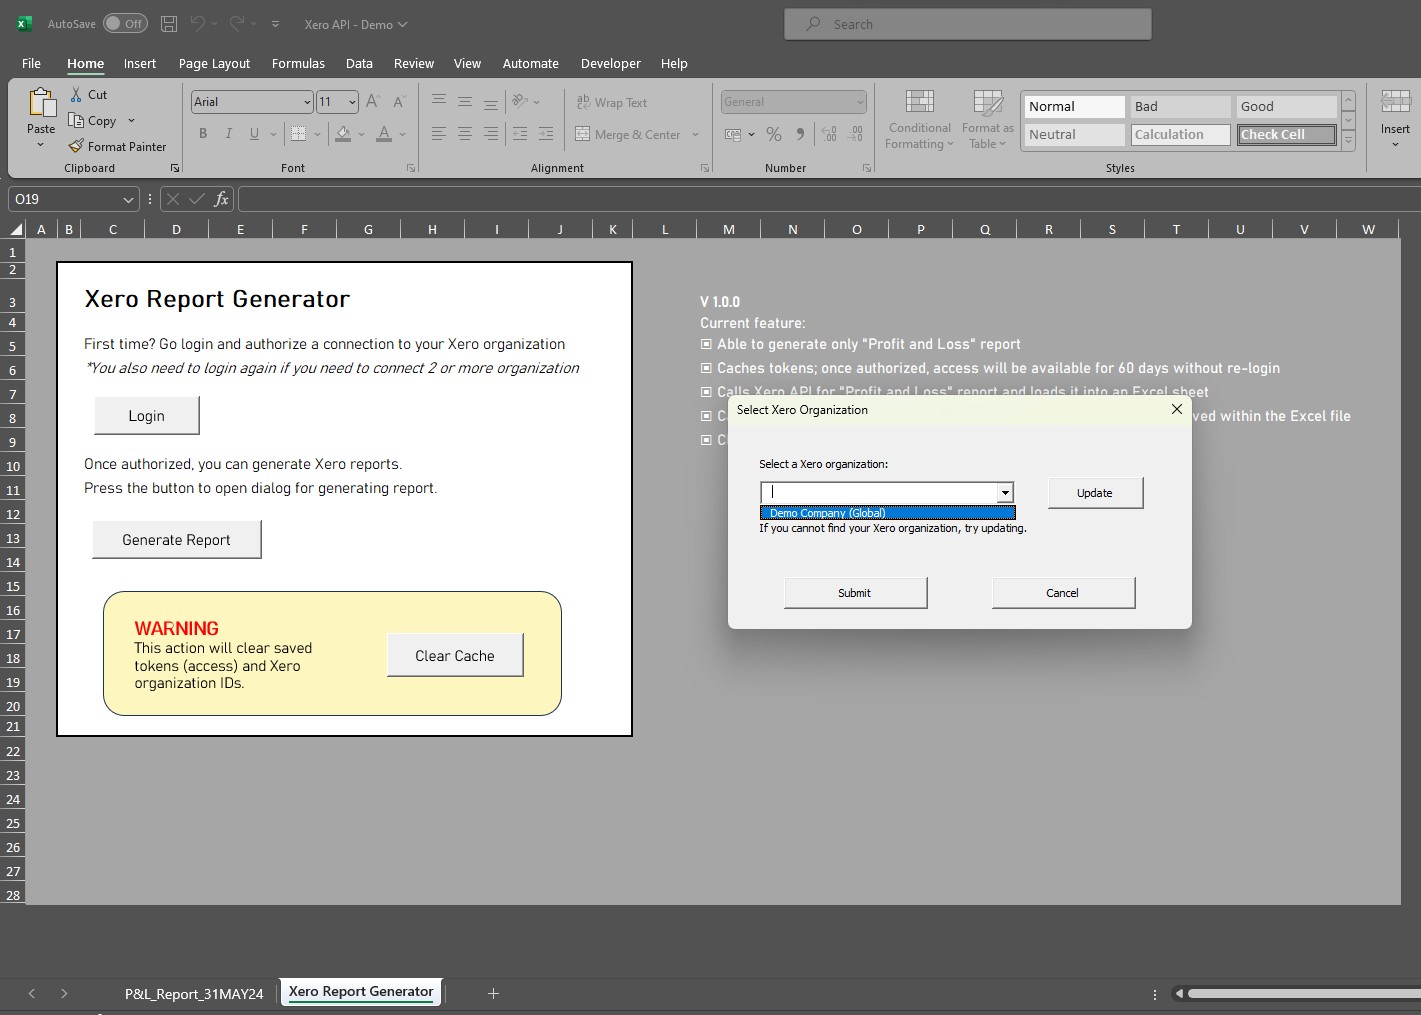The image size is (1421, 1015).
Task: Add a new sheet with plus icon
Action: pos(493,993)
